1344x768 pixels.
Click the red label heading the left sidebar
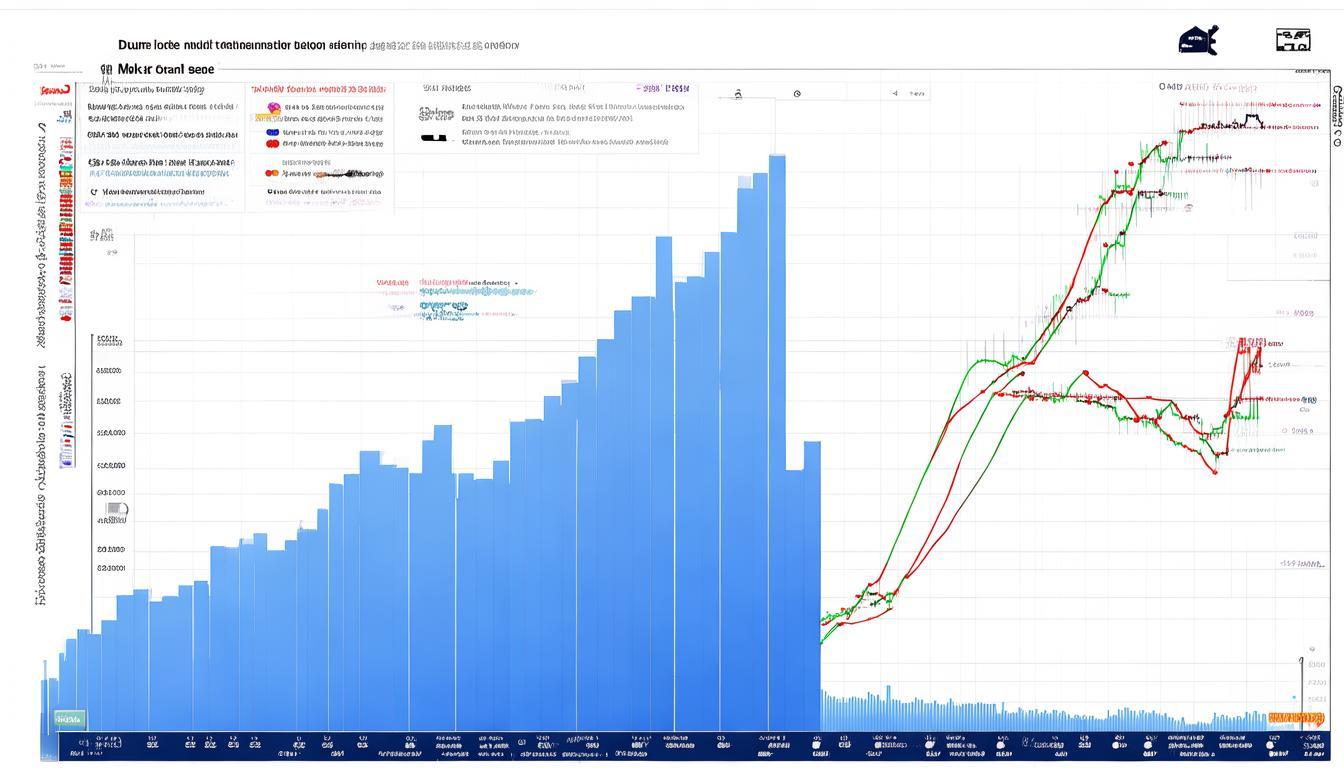pyautogui.click(x=54, y=91)
